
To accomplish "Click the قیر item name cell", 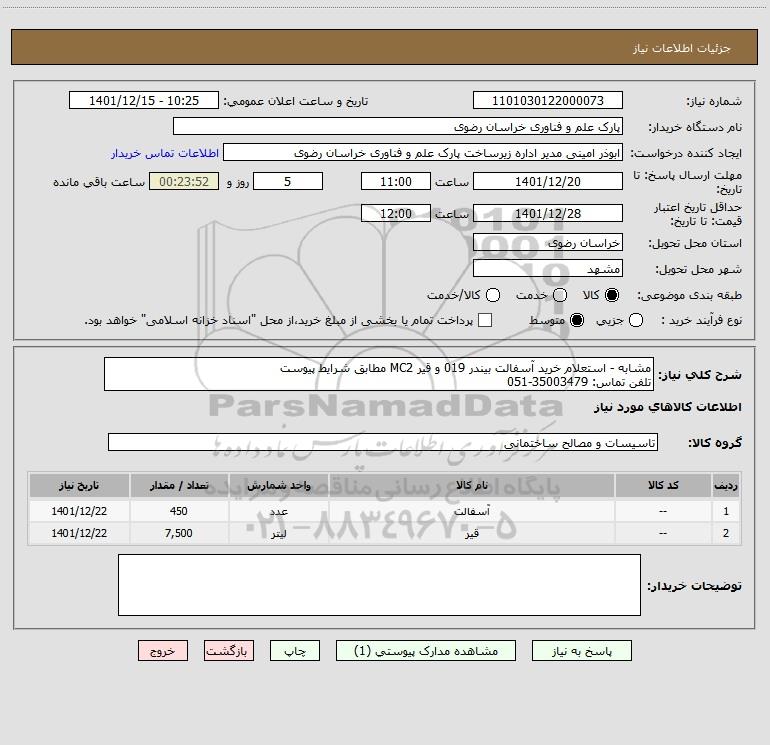I will tap(471, 533).
